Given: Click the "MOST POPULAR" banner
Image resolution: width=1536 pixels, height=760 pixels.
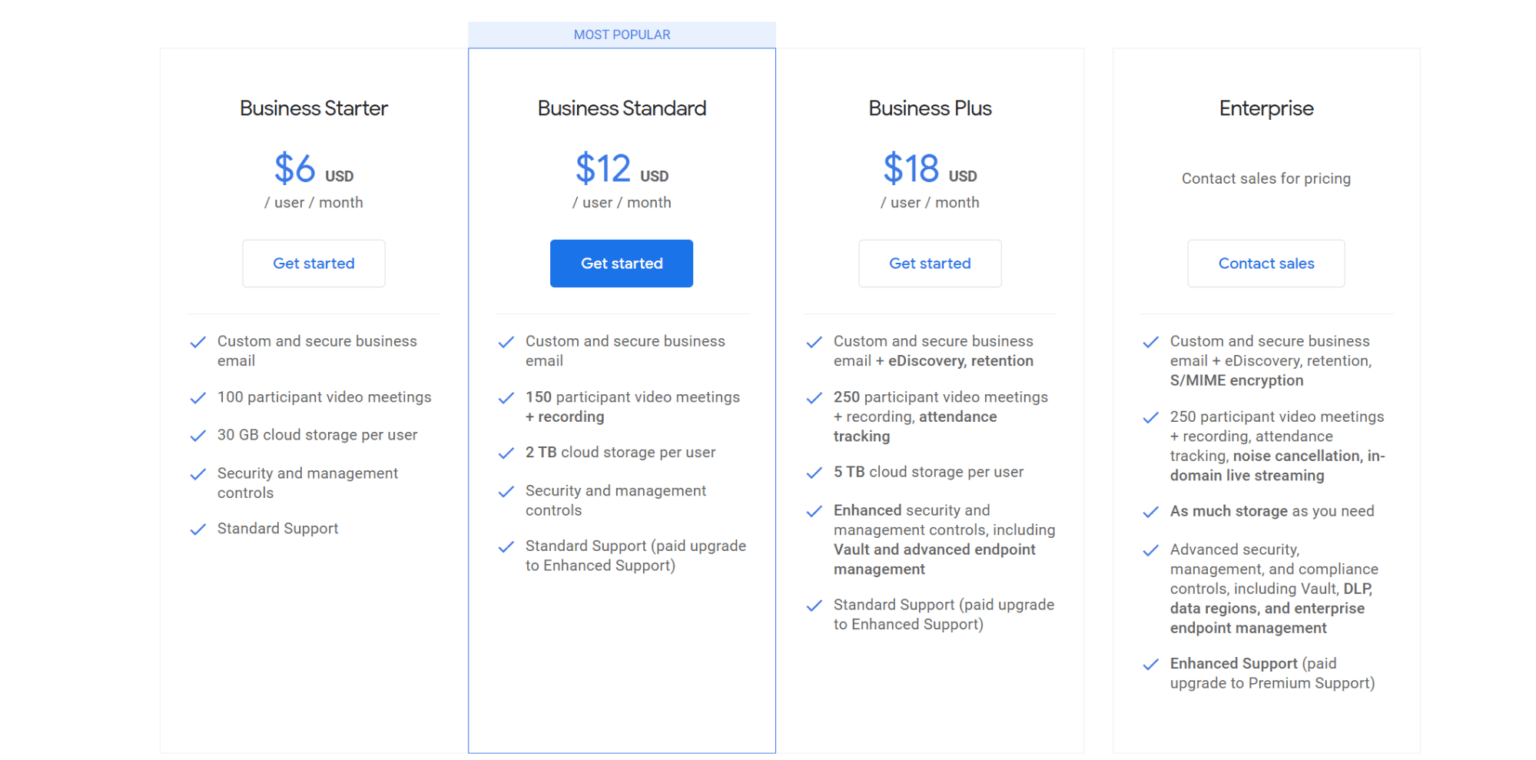Looking at the screenshot, I should [621, 34].
